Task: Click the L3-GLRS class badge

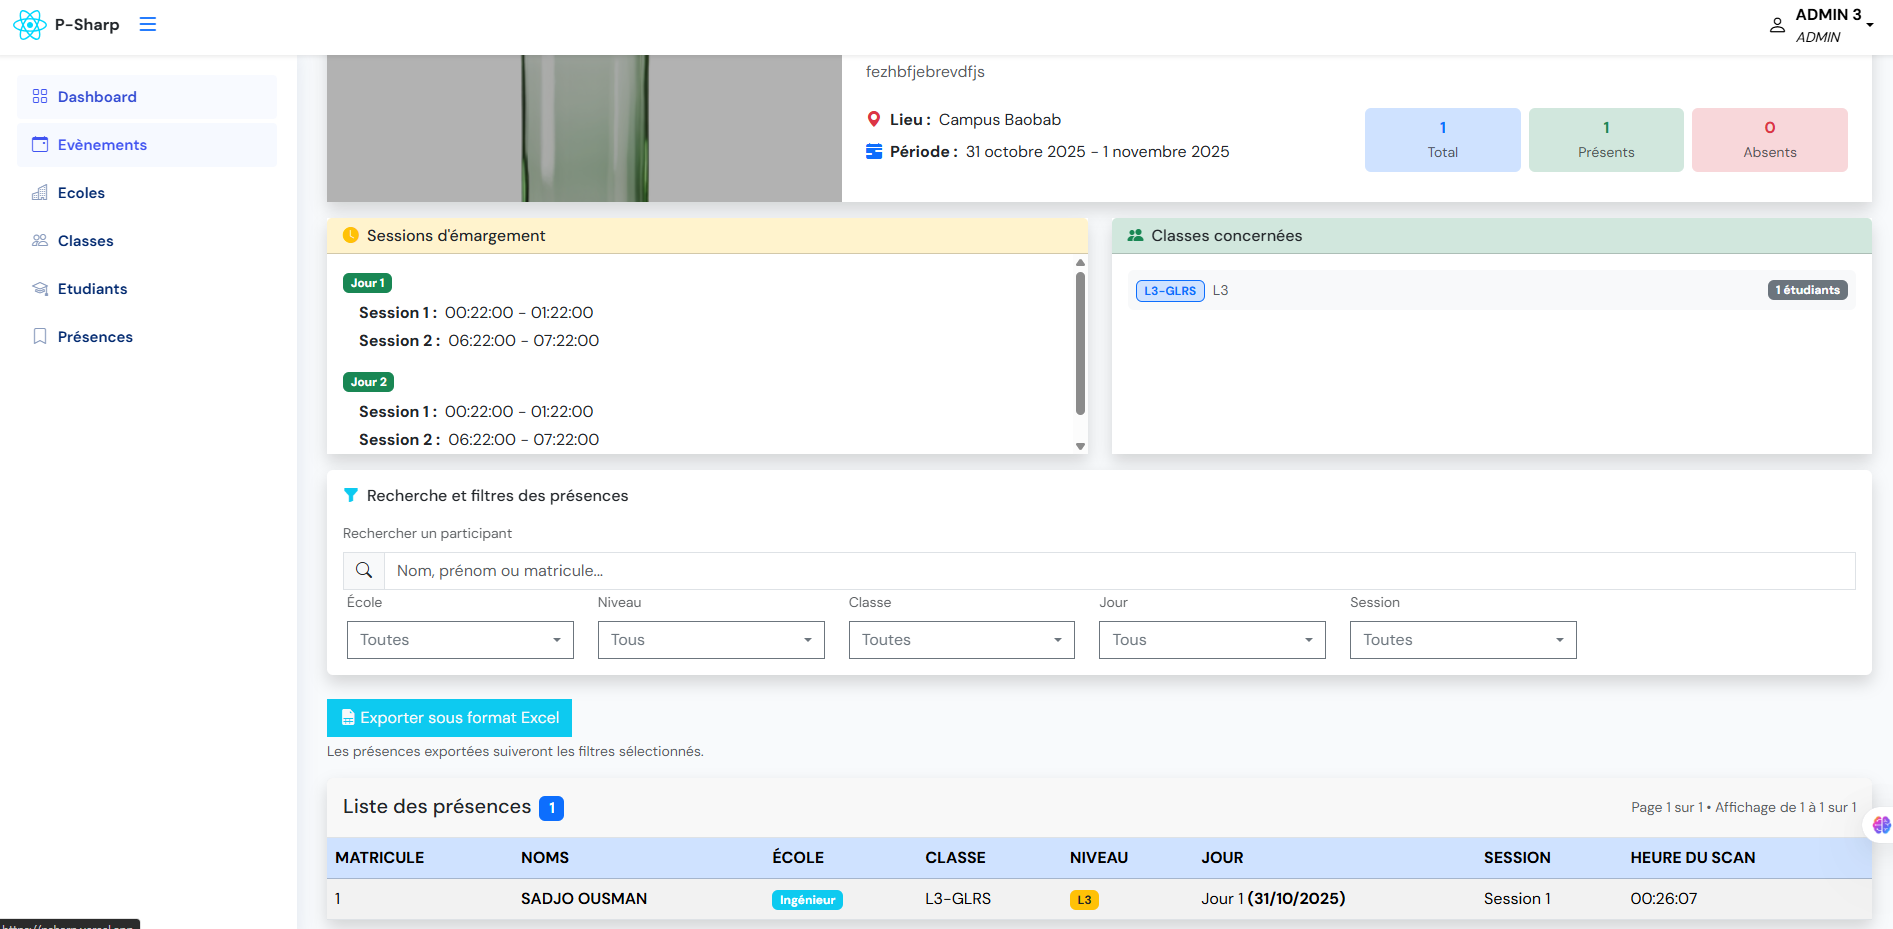Action: coord(1170,291)
